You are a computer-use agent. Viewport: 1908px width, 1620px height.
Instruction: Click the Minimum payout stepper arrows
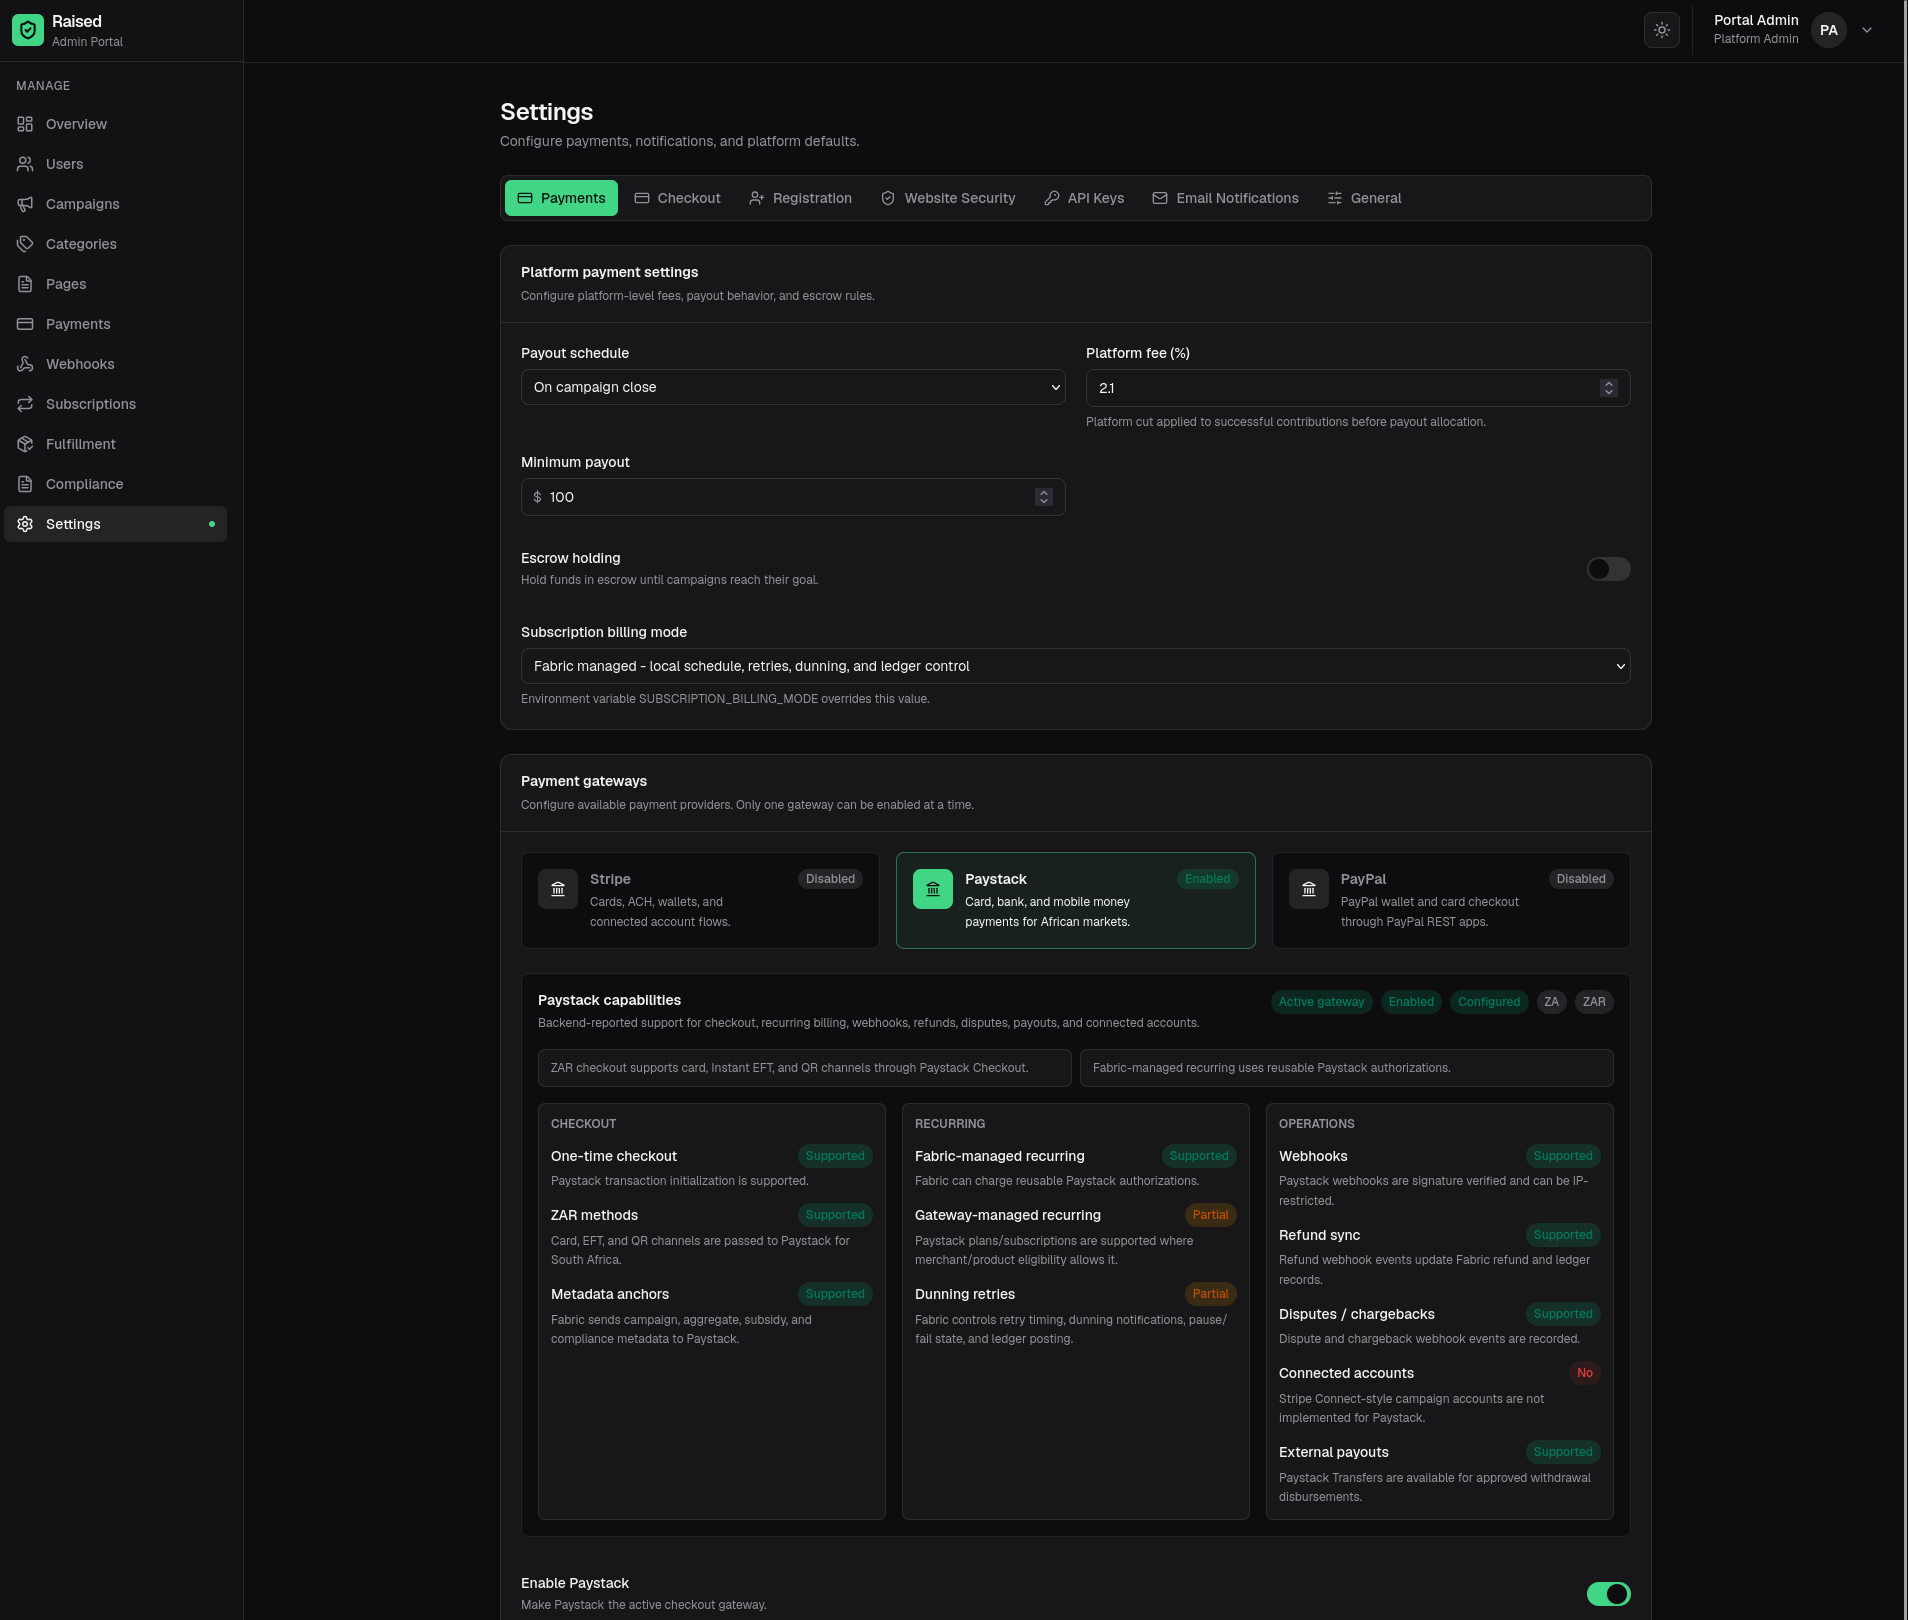[1044, 497]
